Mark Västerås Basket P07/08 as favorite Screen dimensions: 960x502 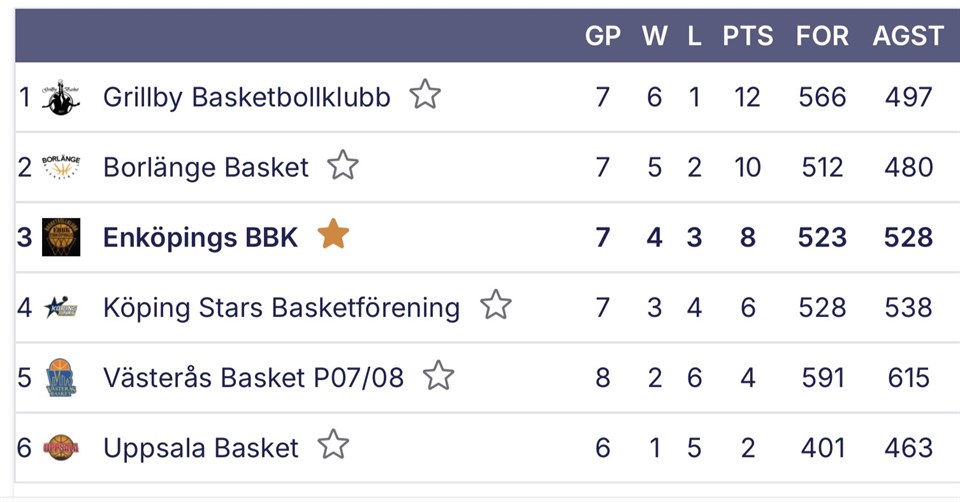(438, 376)
